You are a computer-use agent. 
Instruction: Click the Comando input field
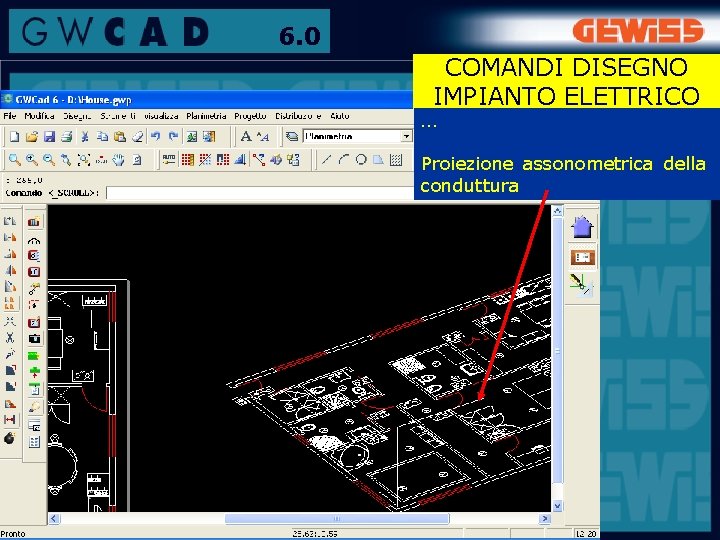260,193
